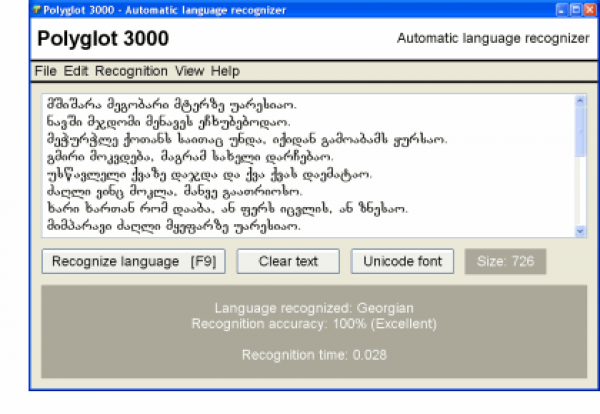Open the Recognition menu
Screen dimensions: 600x414
(131, 71)
